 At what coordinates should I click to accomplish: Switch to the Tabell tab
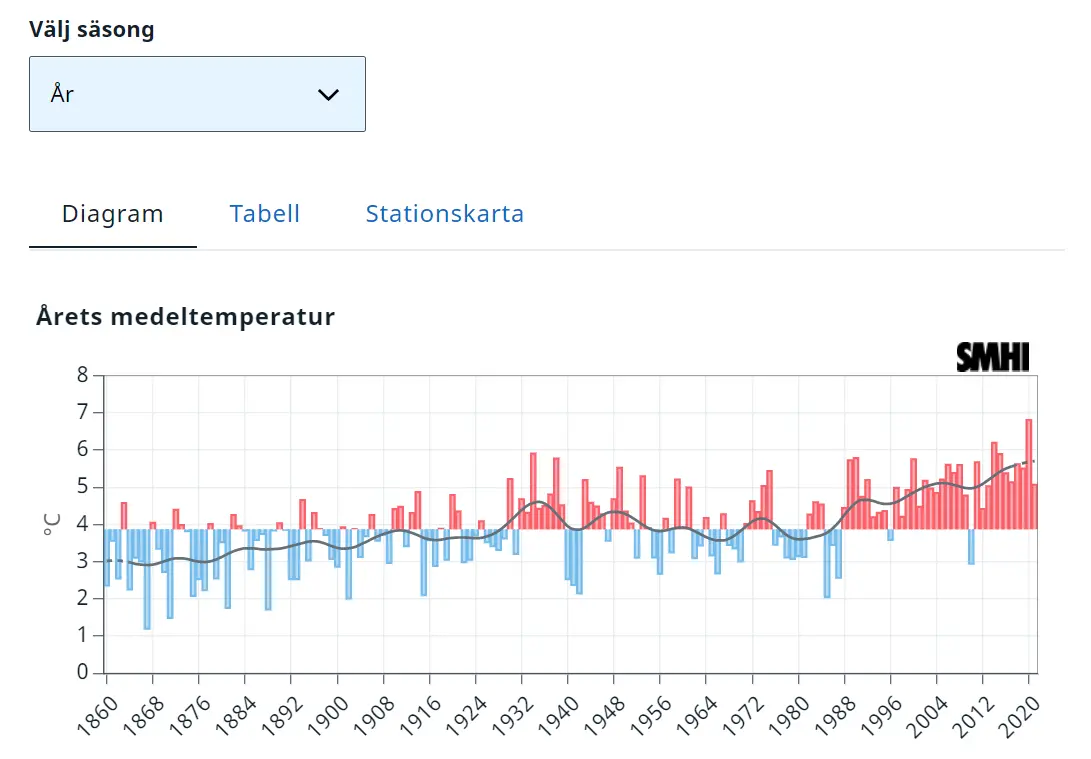pyautogui.click(x=264, y=214)
